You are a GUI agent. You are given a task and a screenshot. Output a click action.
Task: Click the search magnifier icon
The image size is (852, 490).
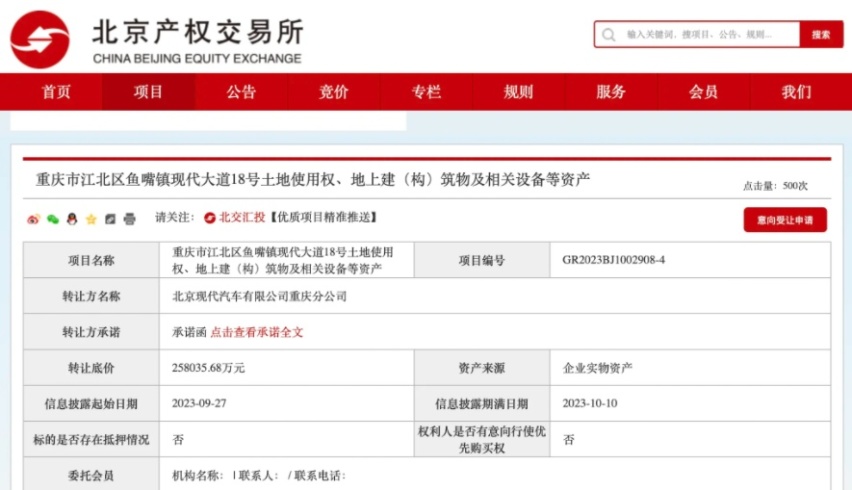pyautogui.click(x=609, y=35)
